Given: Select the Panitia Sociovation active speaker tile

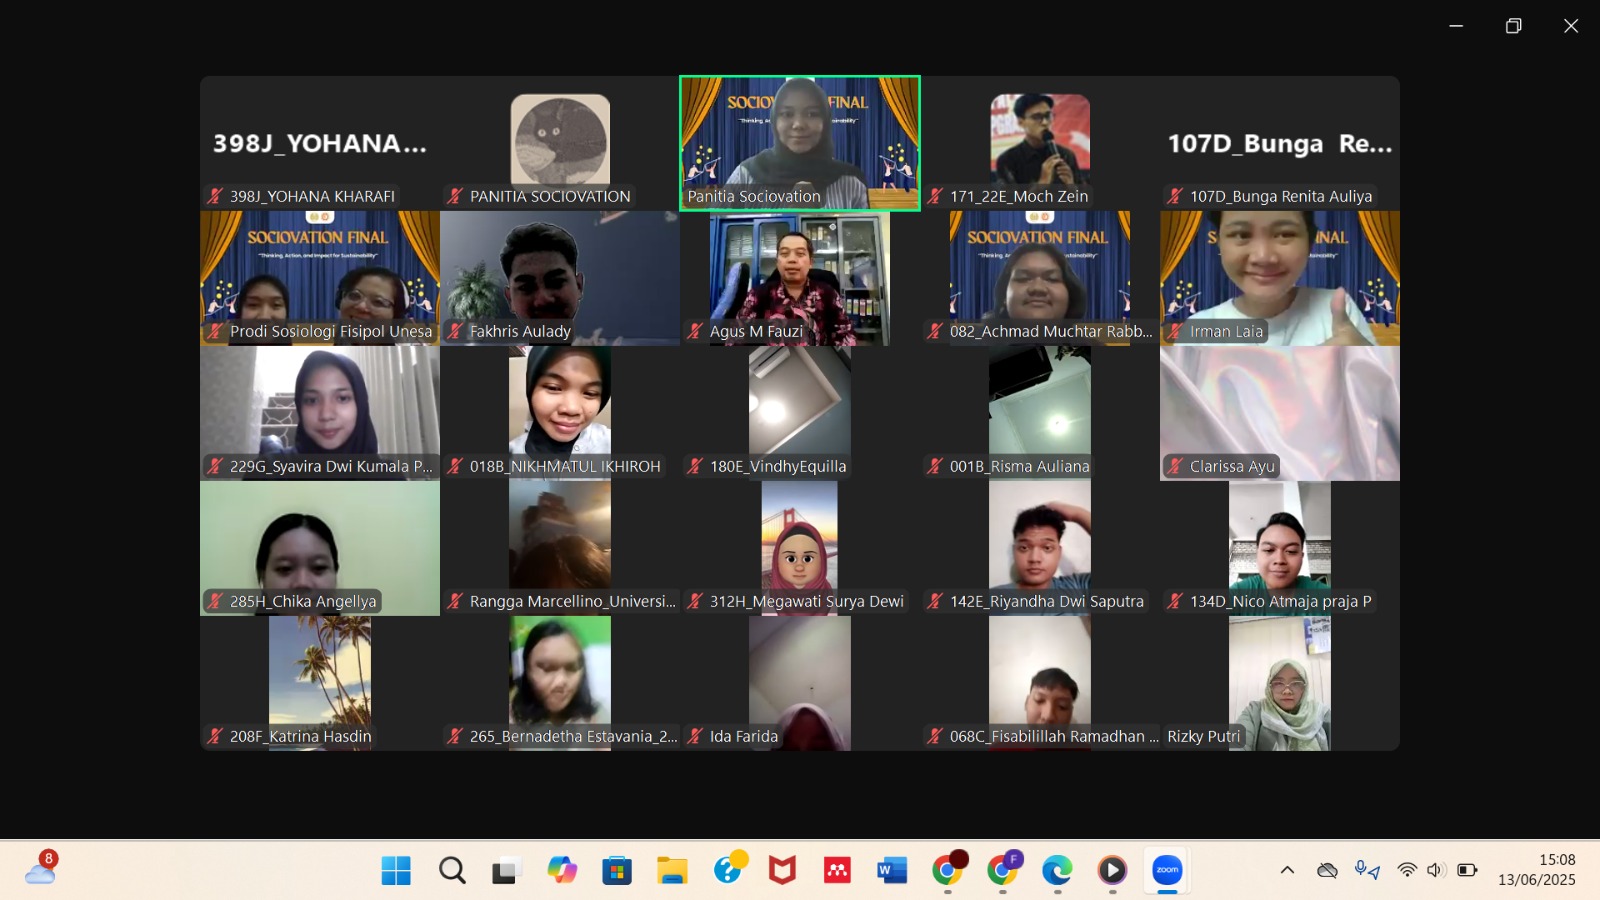Looking at the screenshot, I should tap(800, 143).
